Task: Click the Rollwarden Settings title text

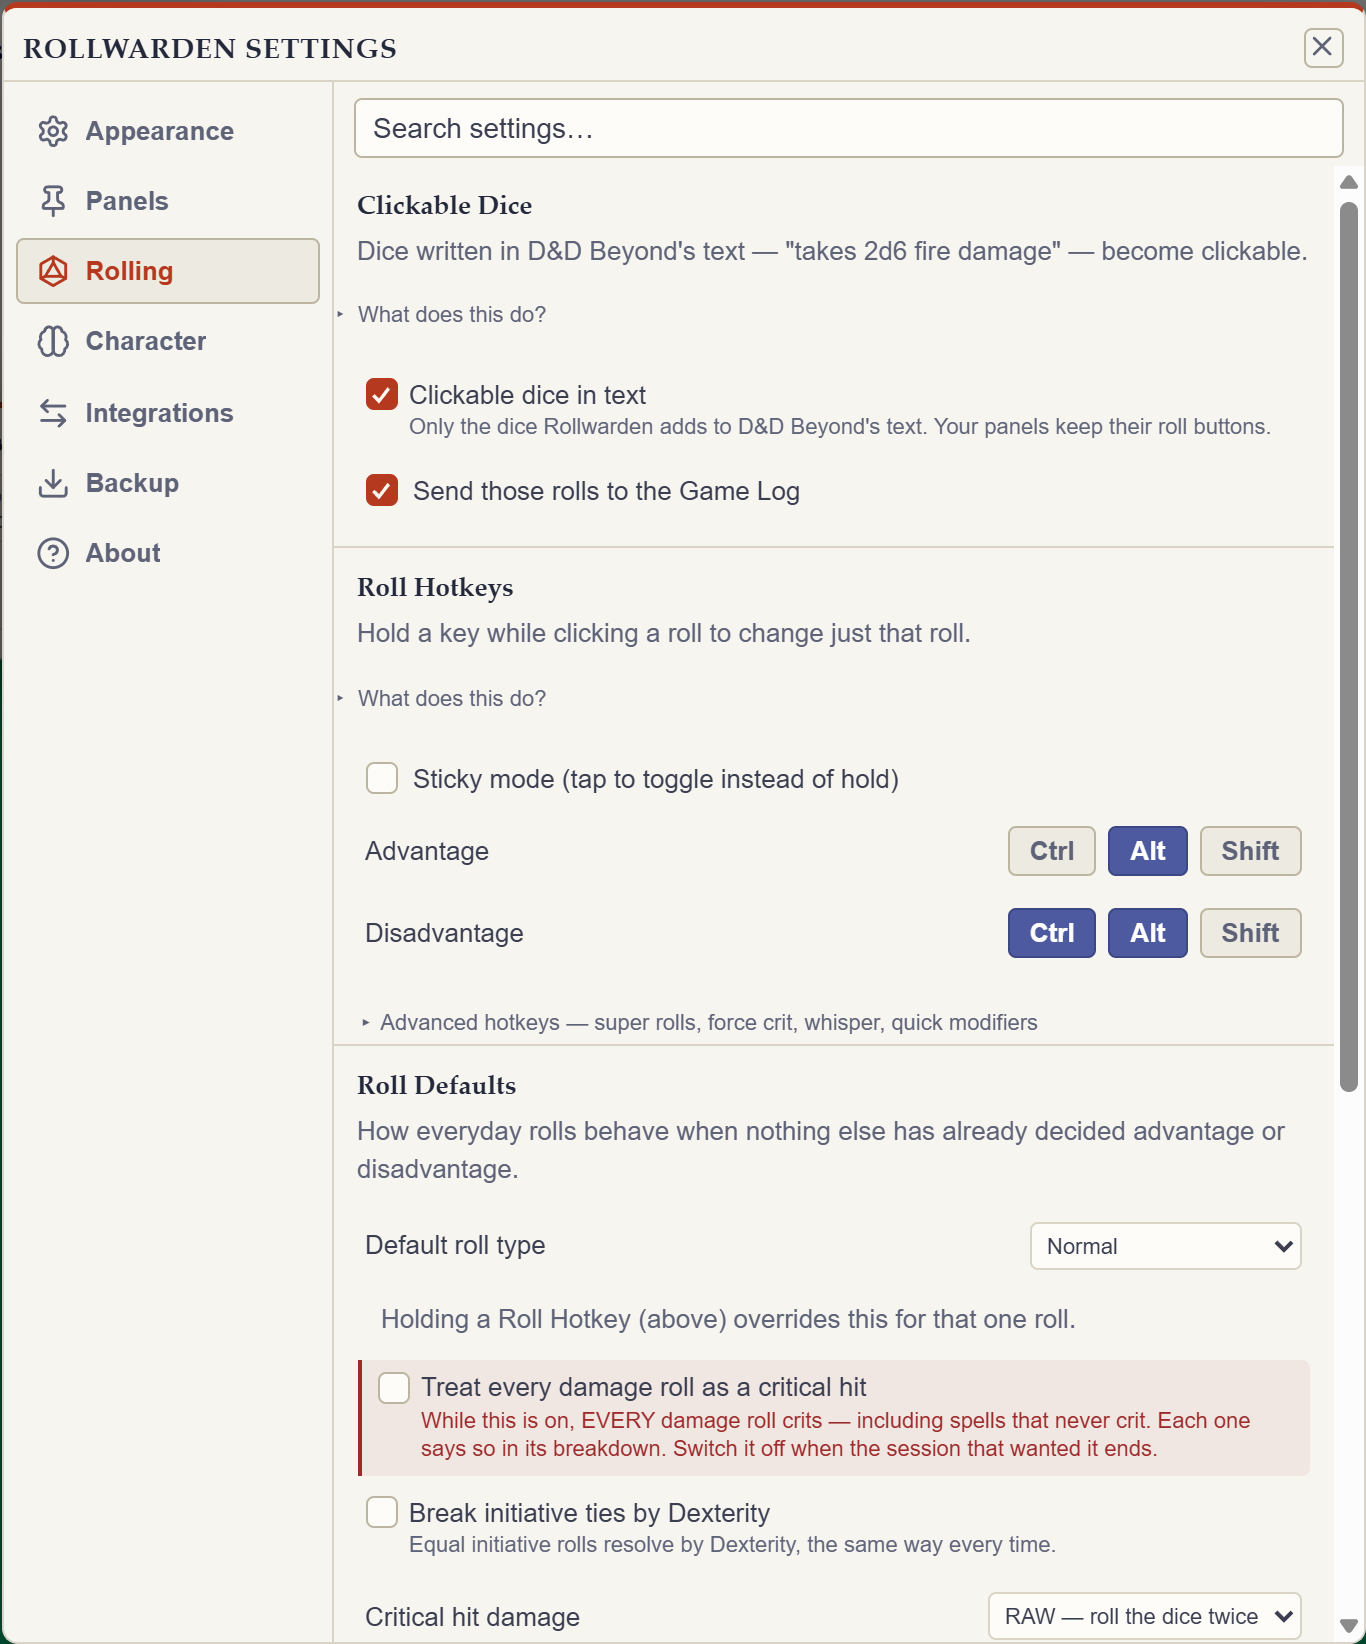Action: [210, 48]
